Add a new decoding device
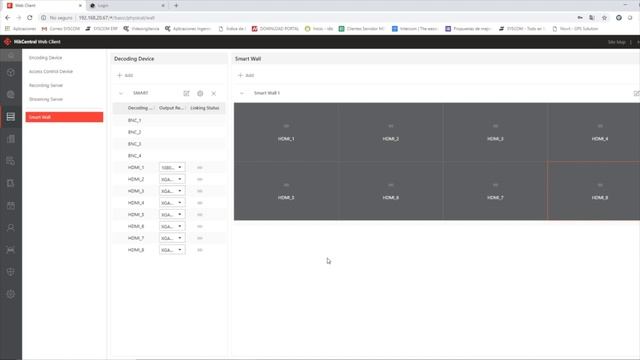This screenshot has height=360, width=640. tap(125, 75)
